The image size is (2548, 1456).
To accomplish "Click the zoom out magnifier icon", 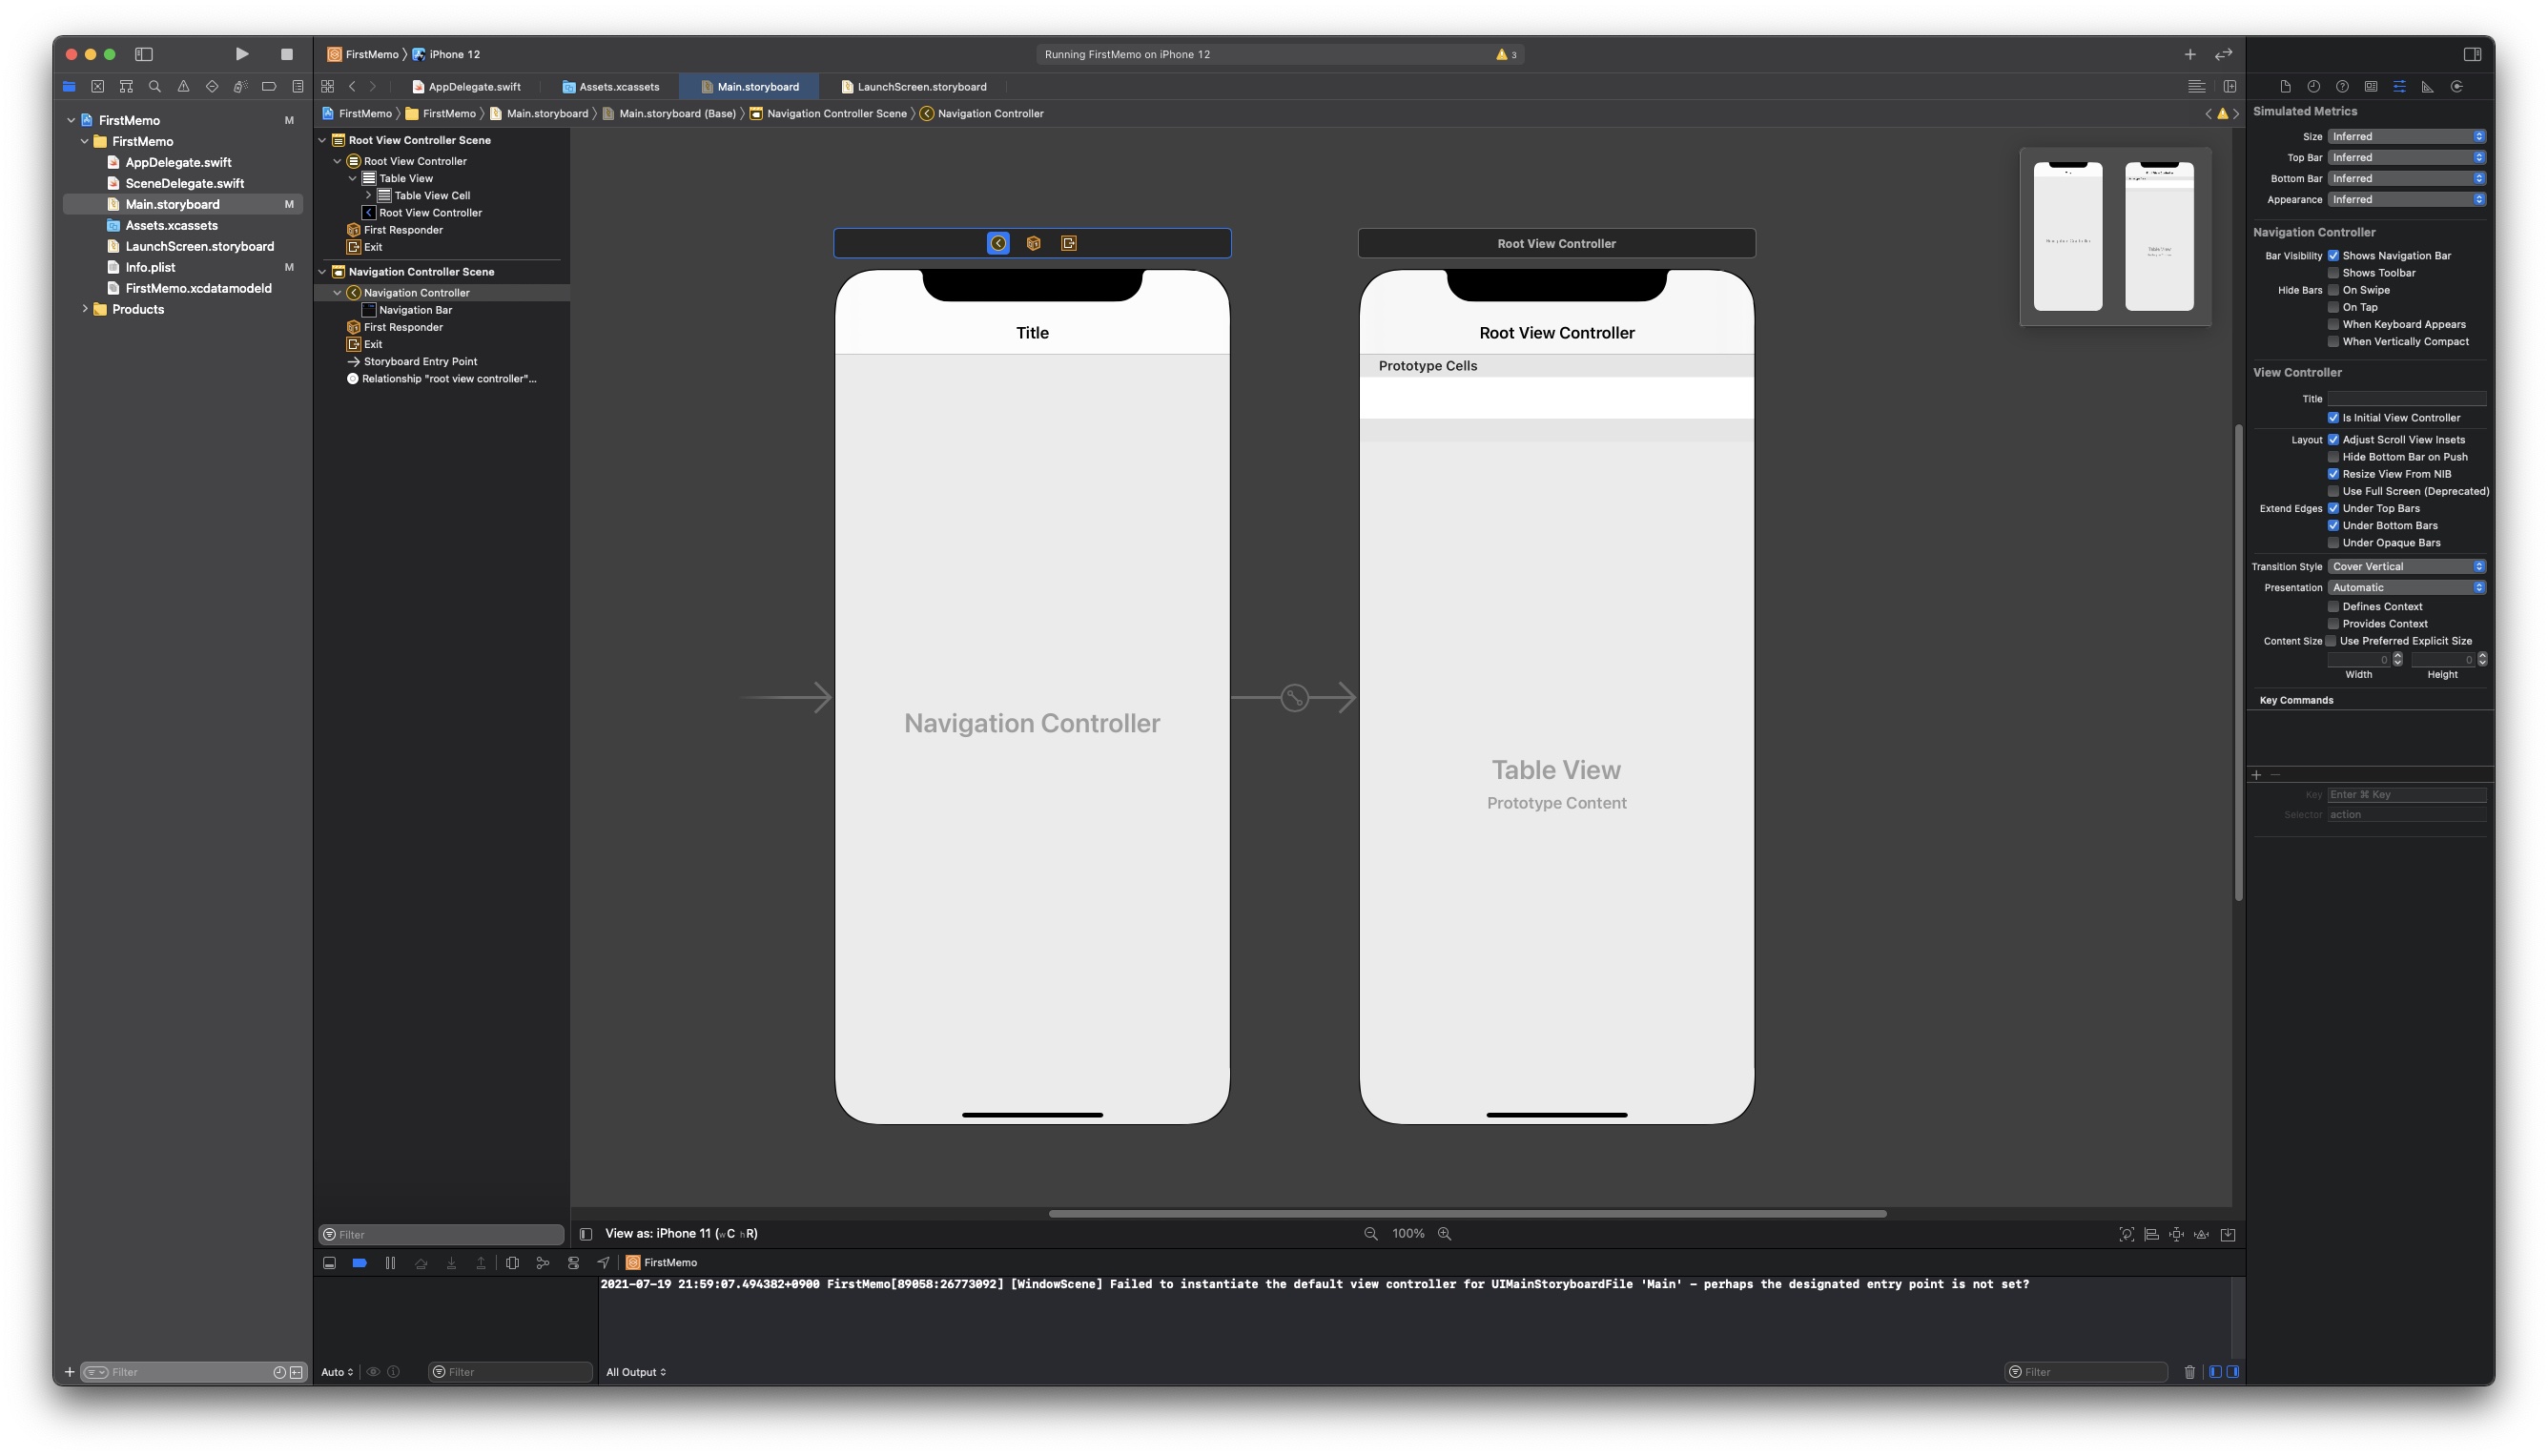I will [x=1371, y=1233].
